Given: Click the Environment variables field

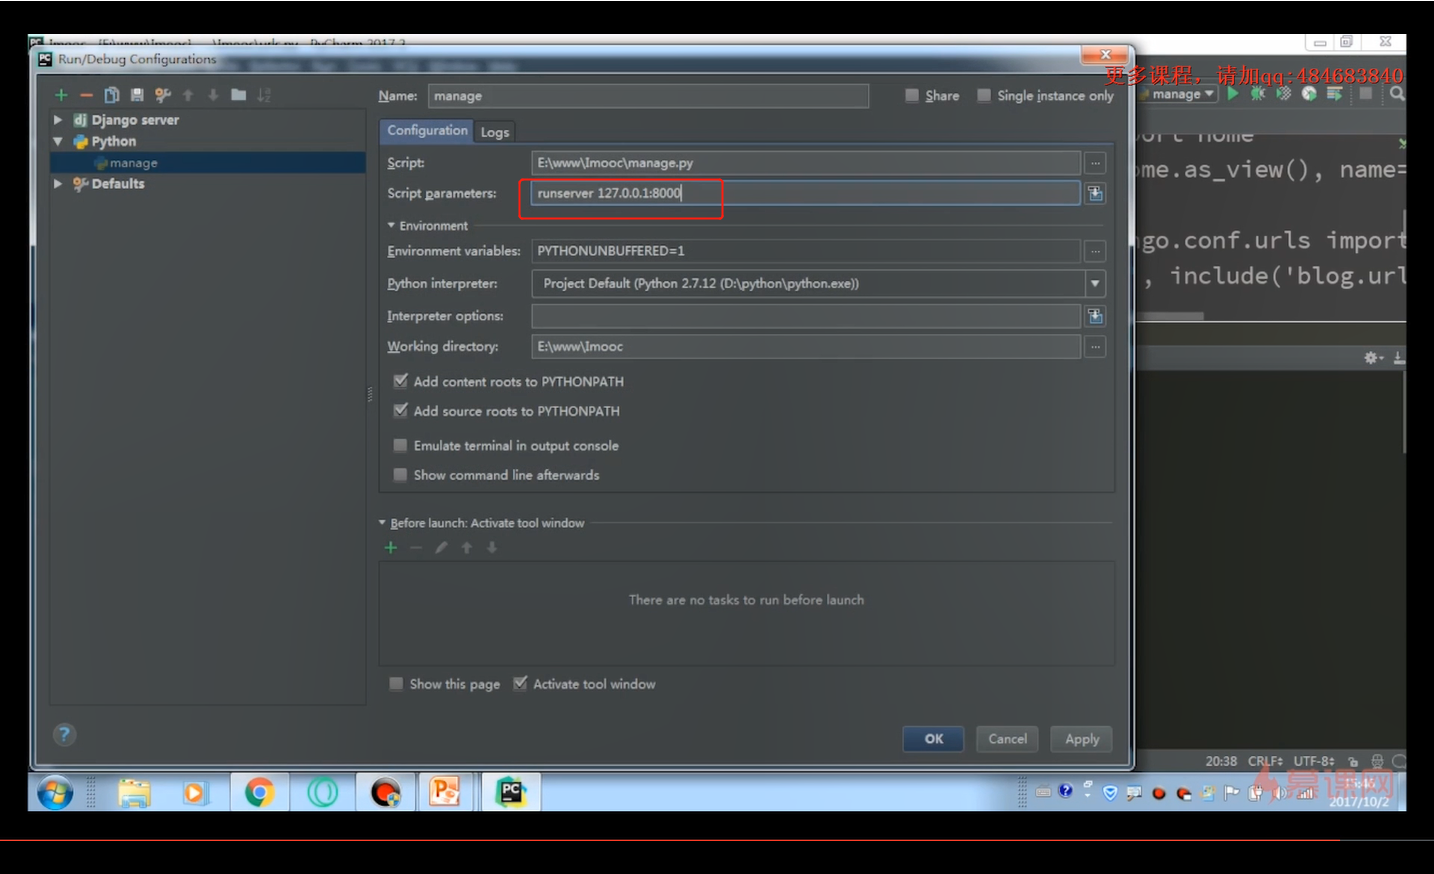Looking at the screenshot, I should pyautogui.click(x=806, y=251).
